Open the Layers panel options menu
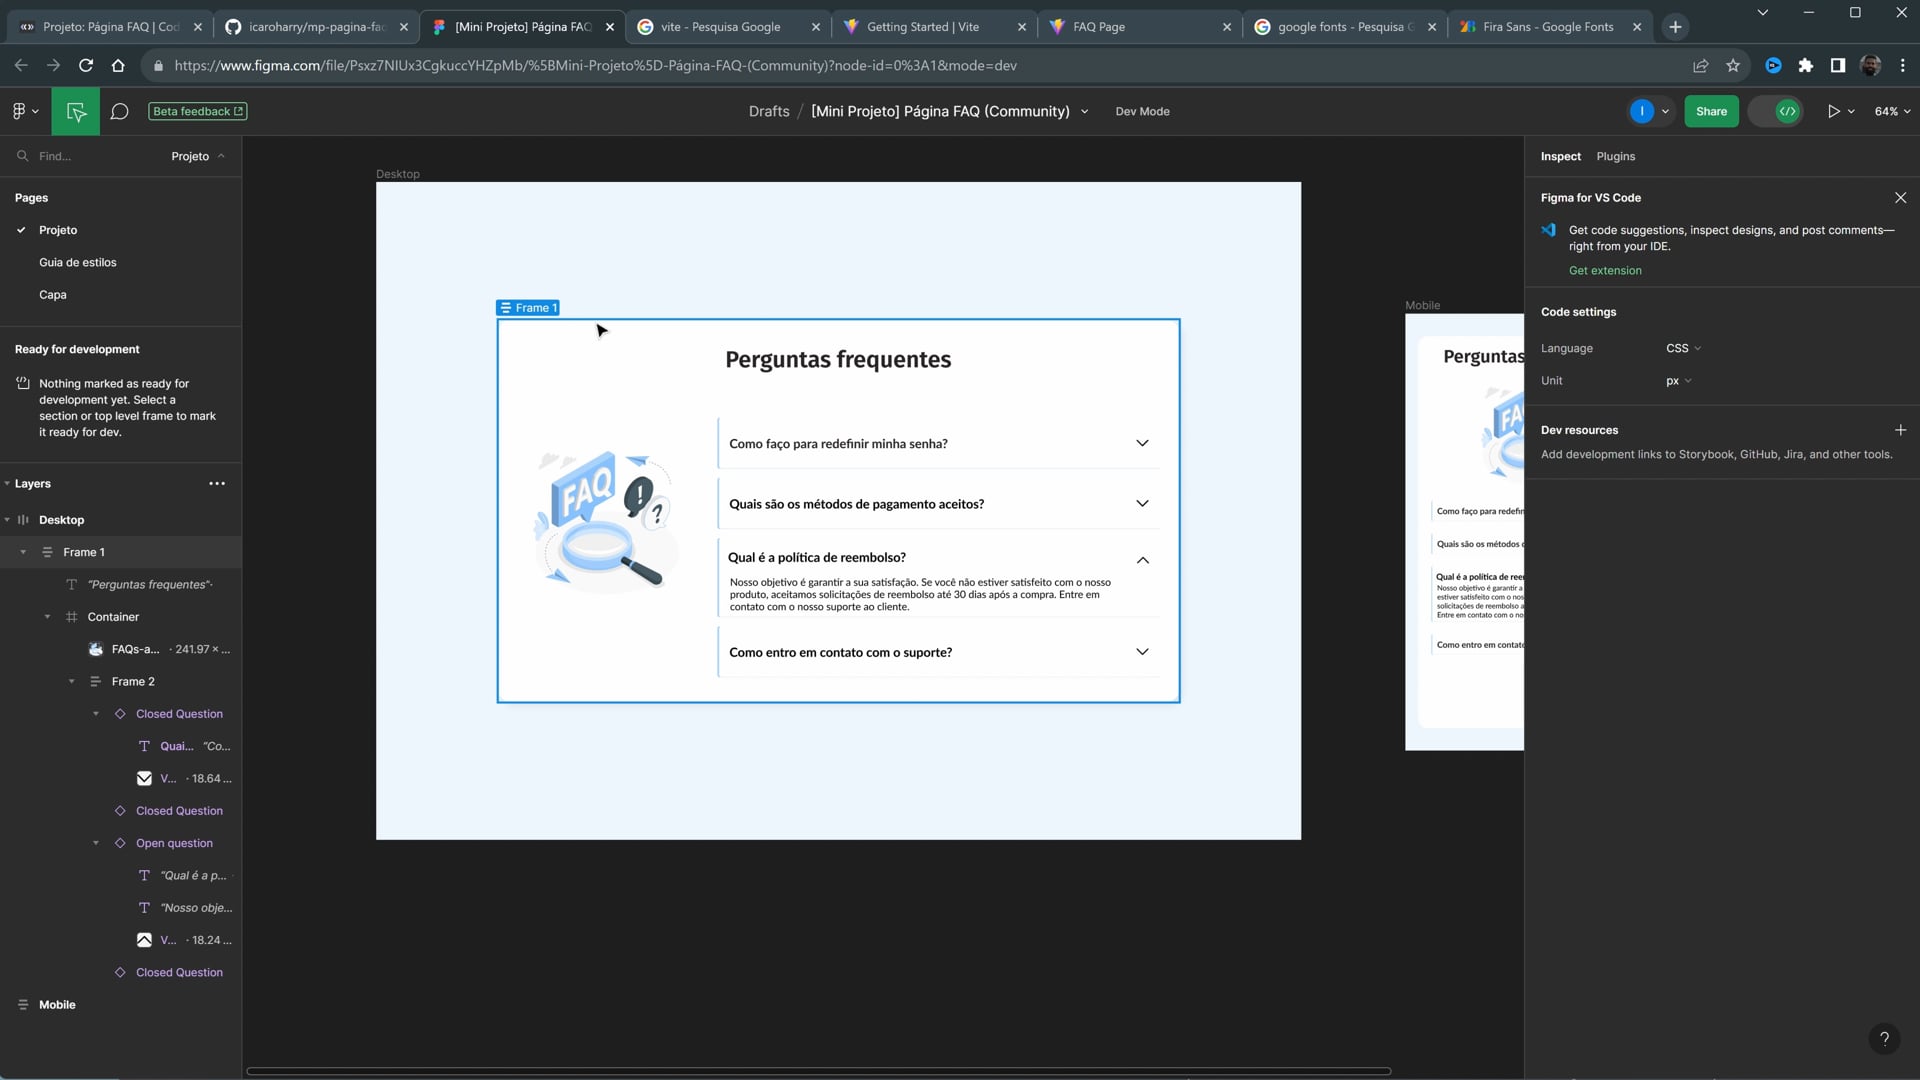The width and height of the screenshot is (1920, 1080). point(217,484)
